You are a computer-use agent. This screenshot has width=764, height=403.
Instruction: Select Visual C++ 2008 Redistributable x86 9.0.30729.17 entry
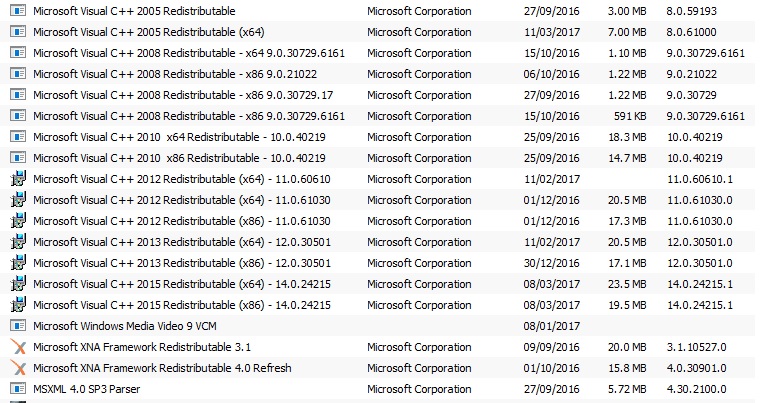pos(183,95)
